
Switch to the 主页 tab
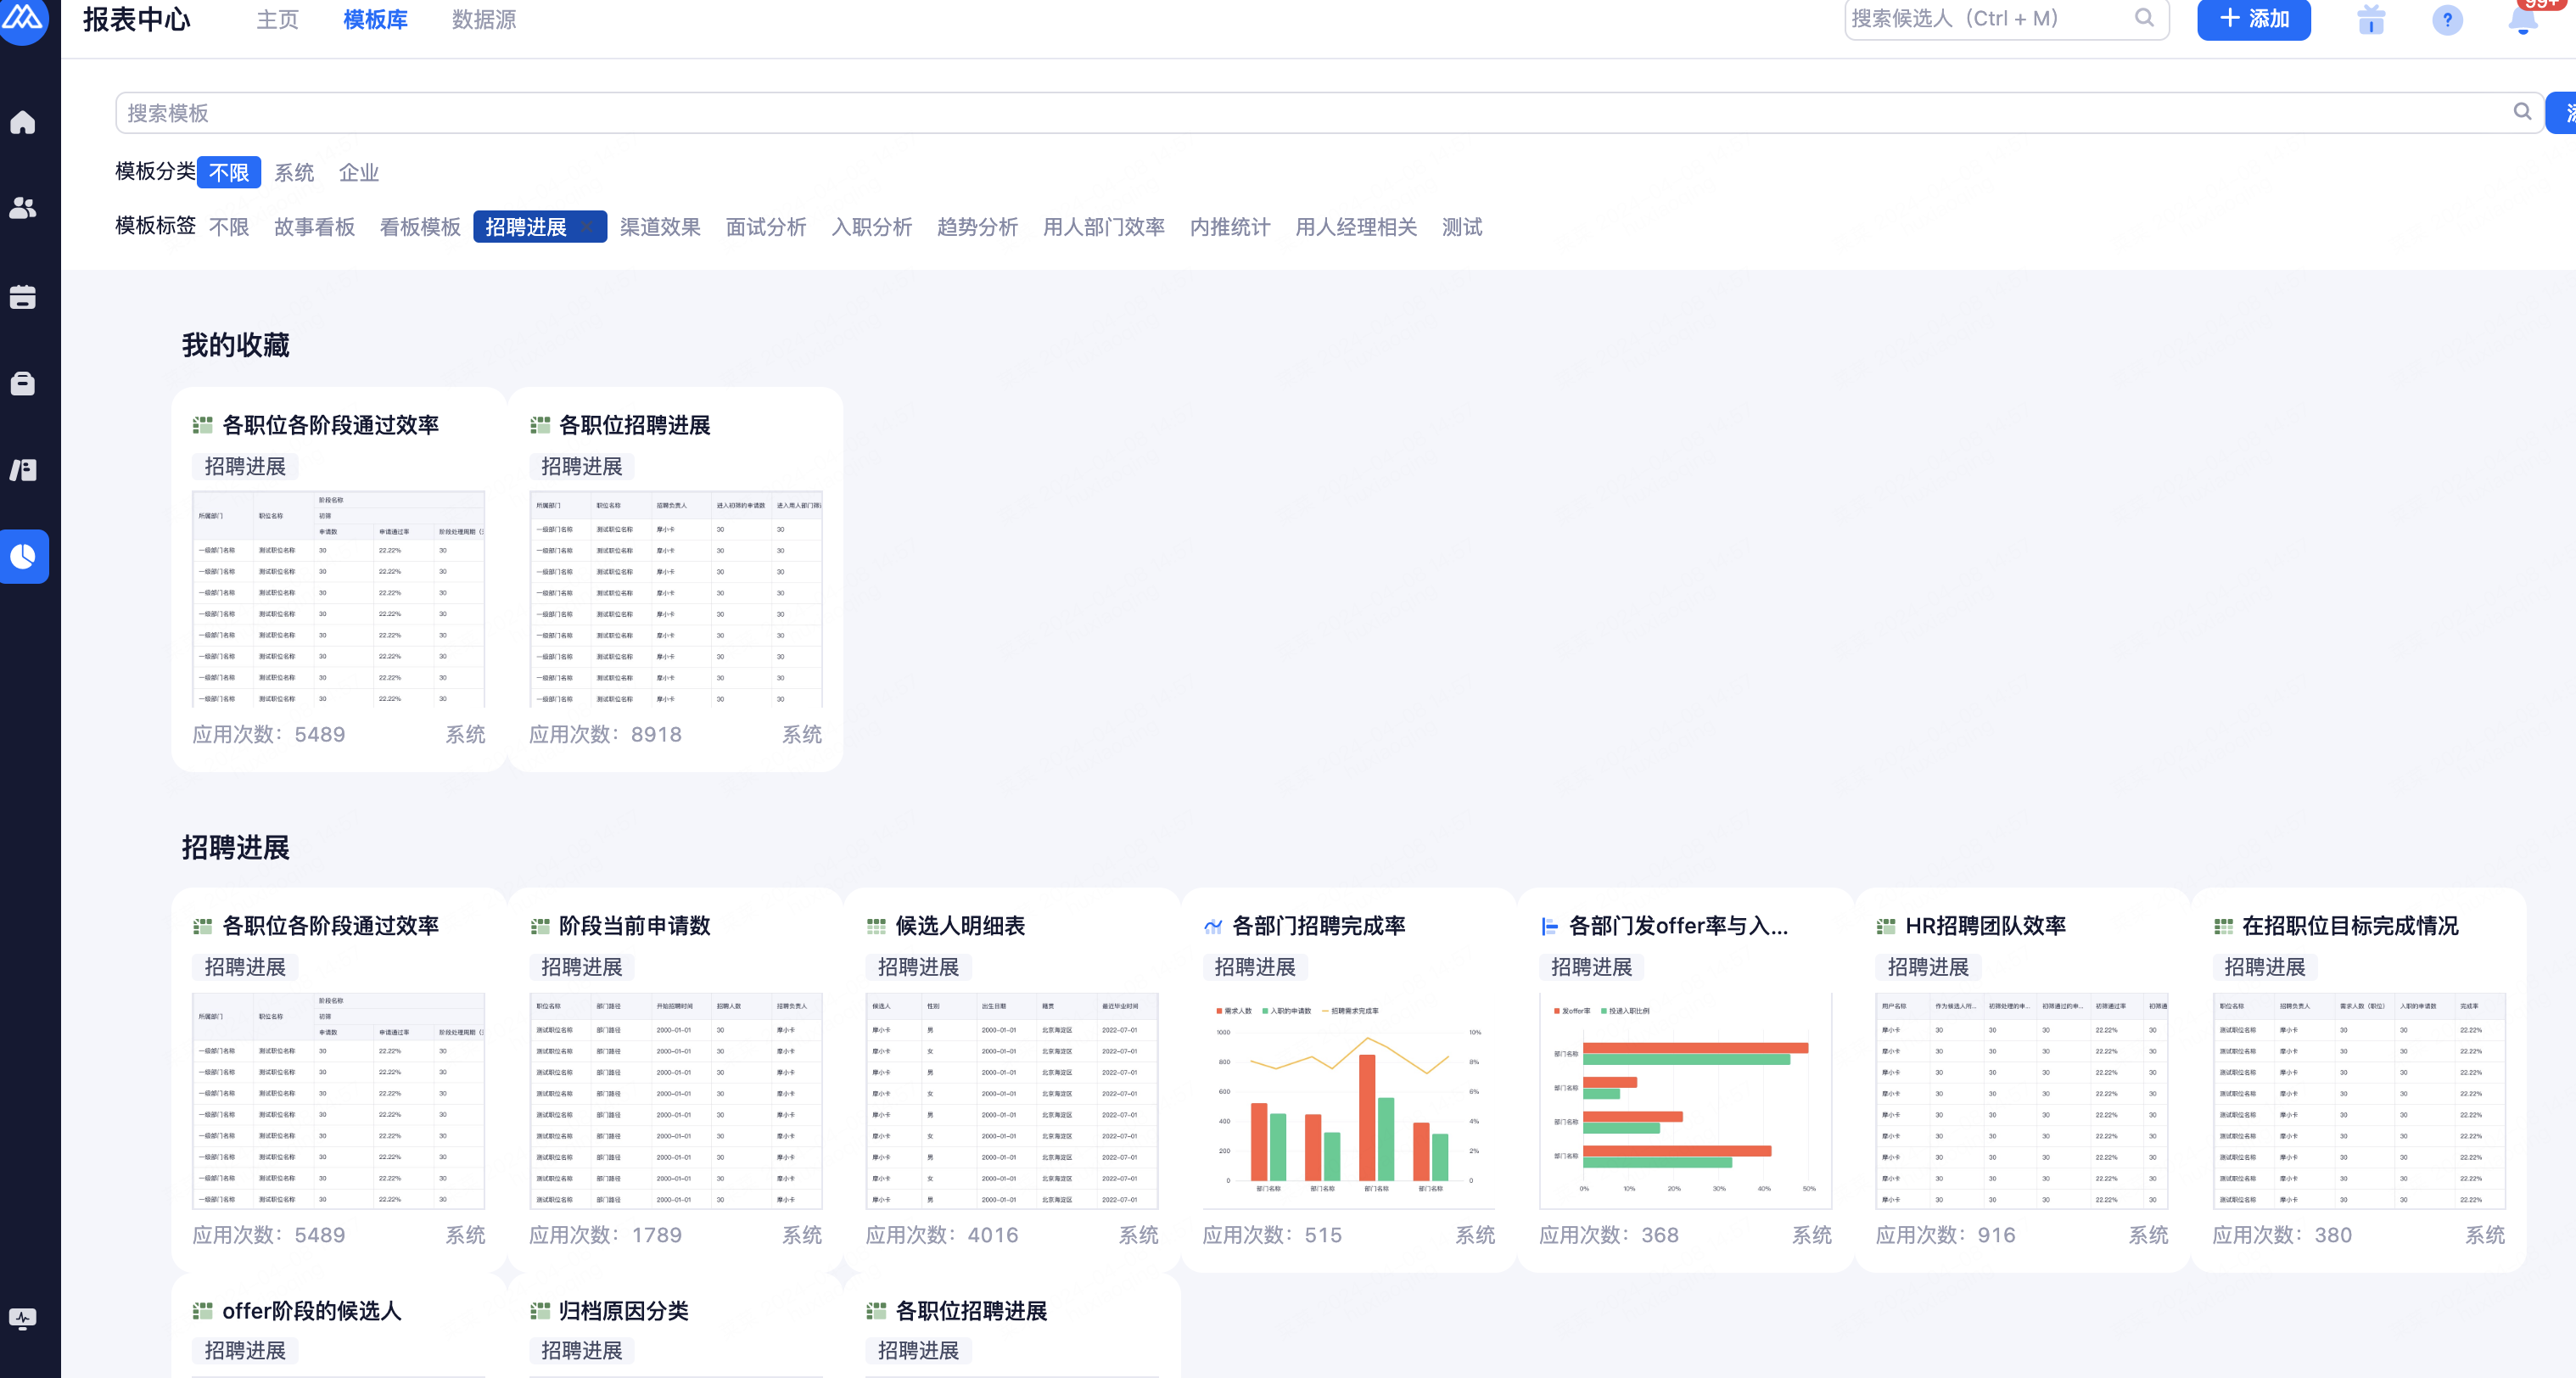click(x=277, y=19)
